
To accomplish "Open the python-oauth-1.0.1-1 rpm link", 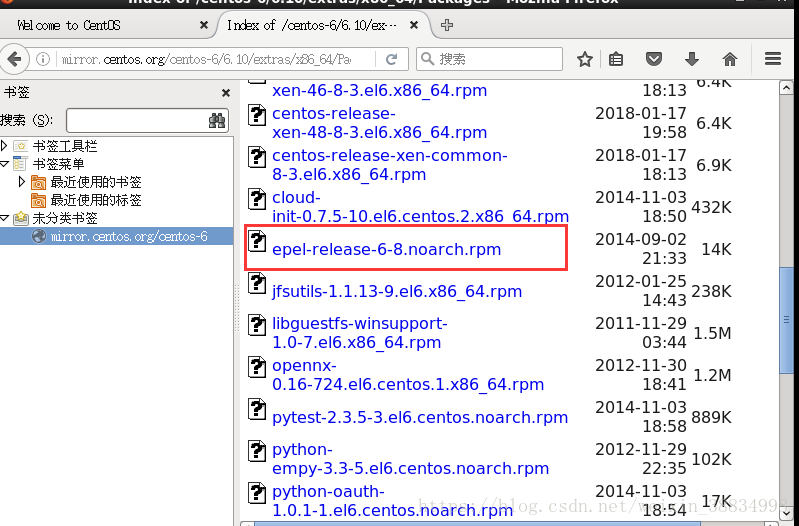I will pos(392,501).
